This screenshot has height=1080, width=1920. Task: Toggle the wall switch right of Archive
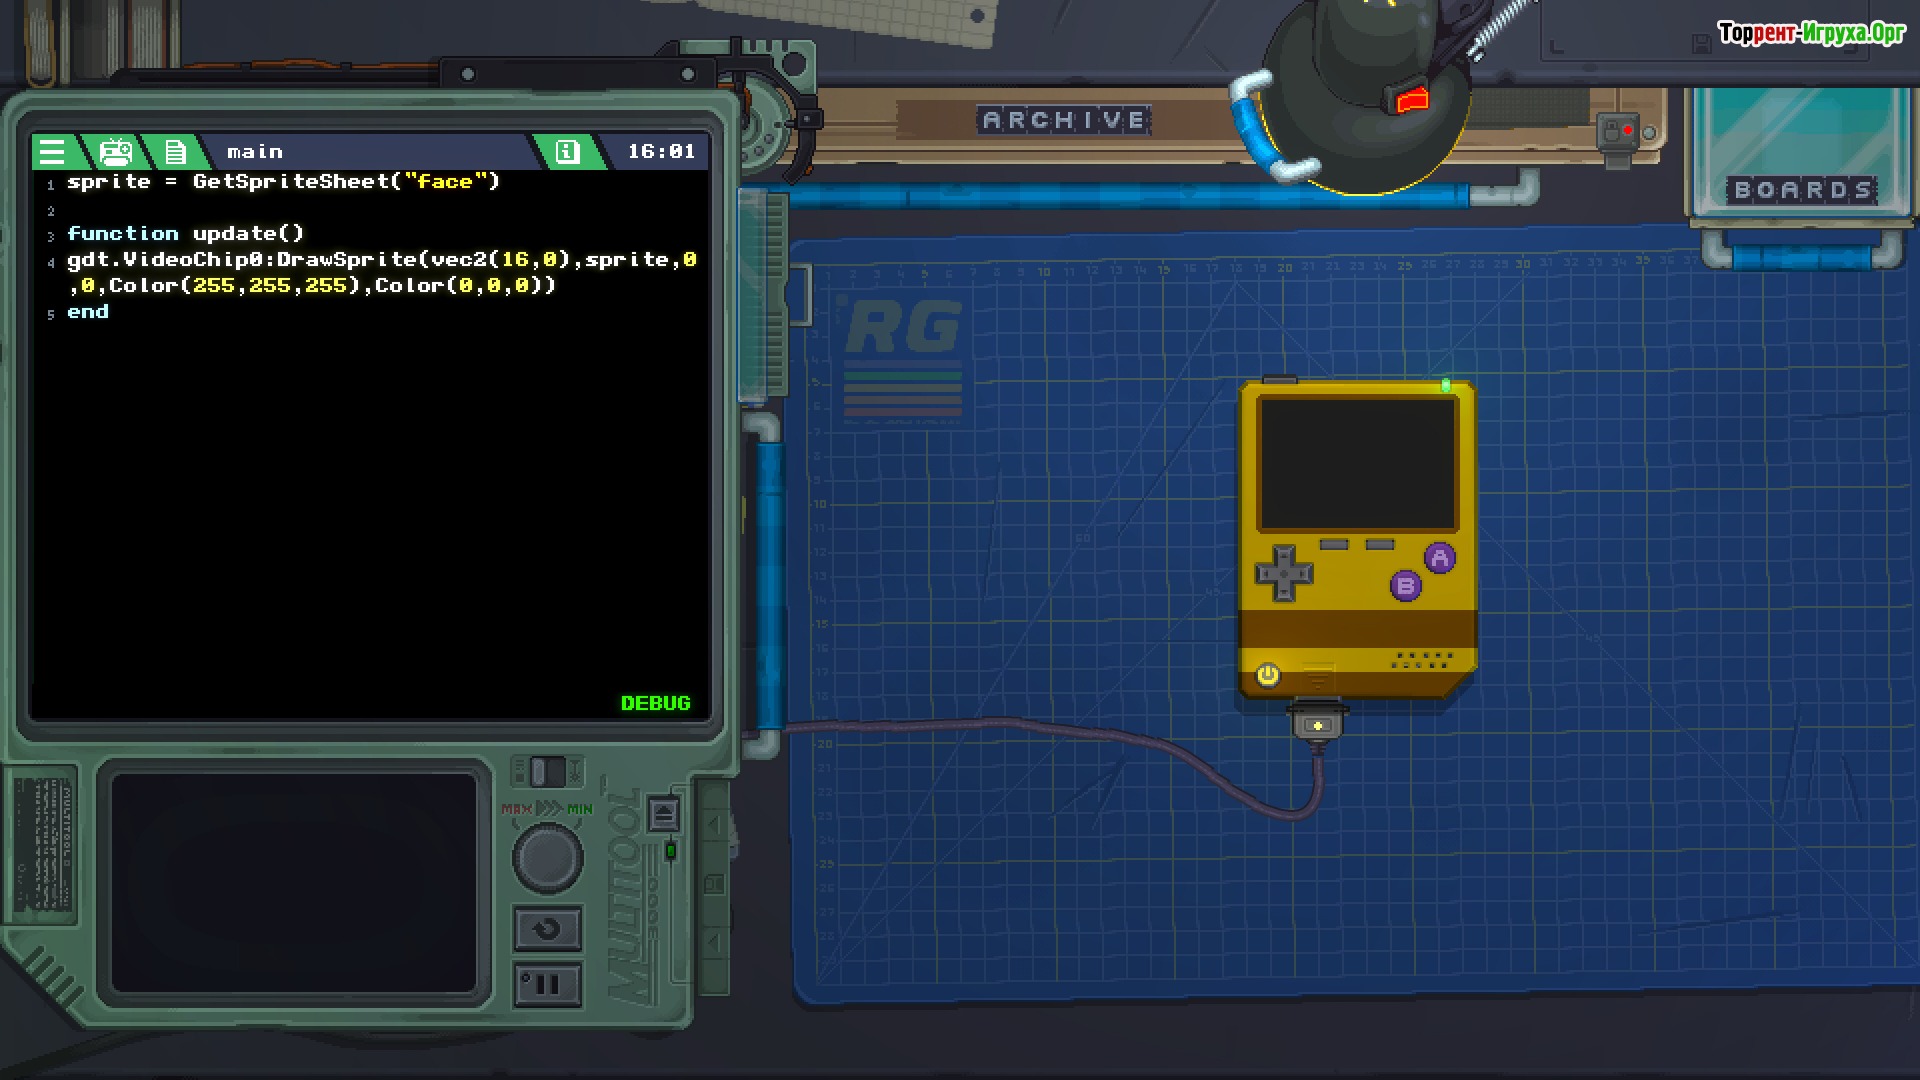[x=1616, y=133]
